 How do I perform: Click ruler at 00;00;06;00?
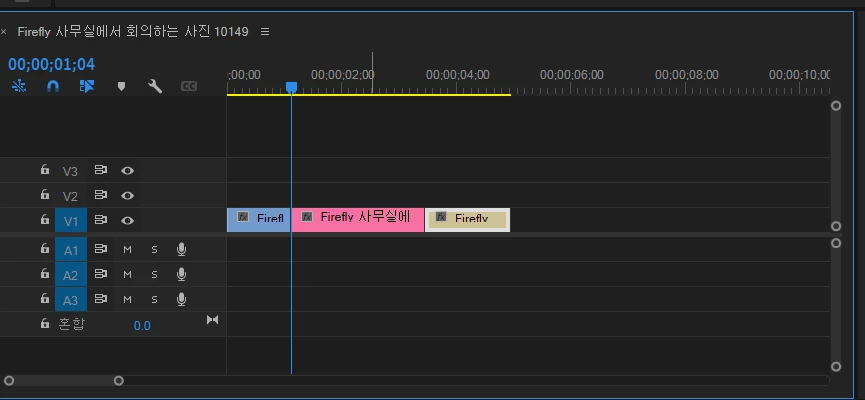[572, 74]
